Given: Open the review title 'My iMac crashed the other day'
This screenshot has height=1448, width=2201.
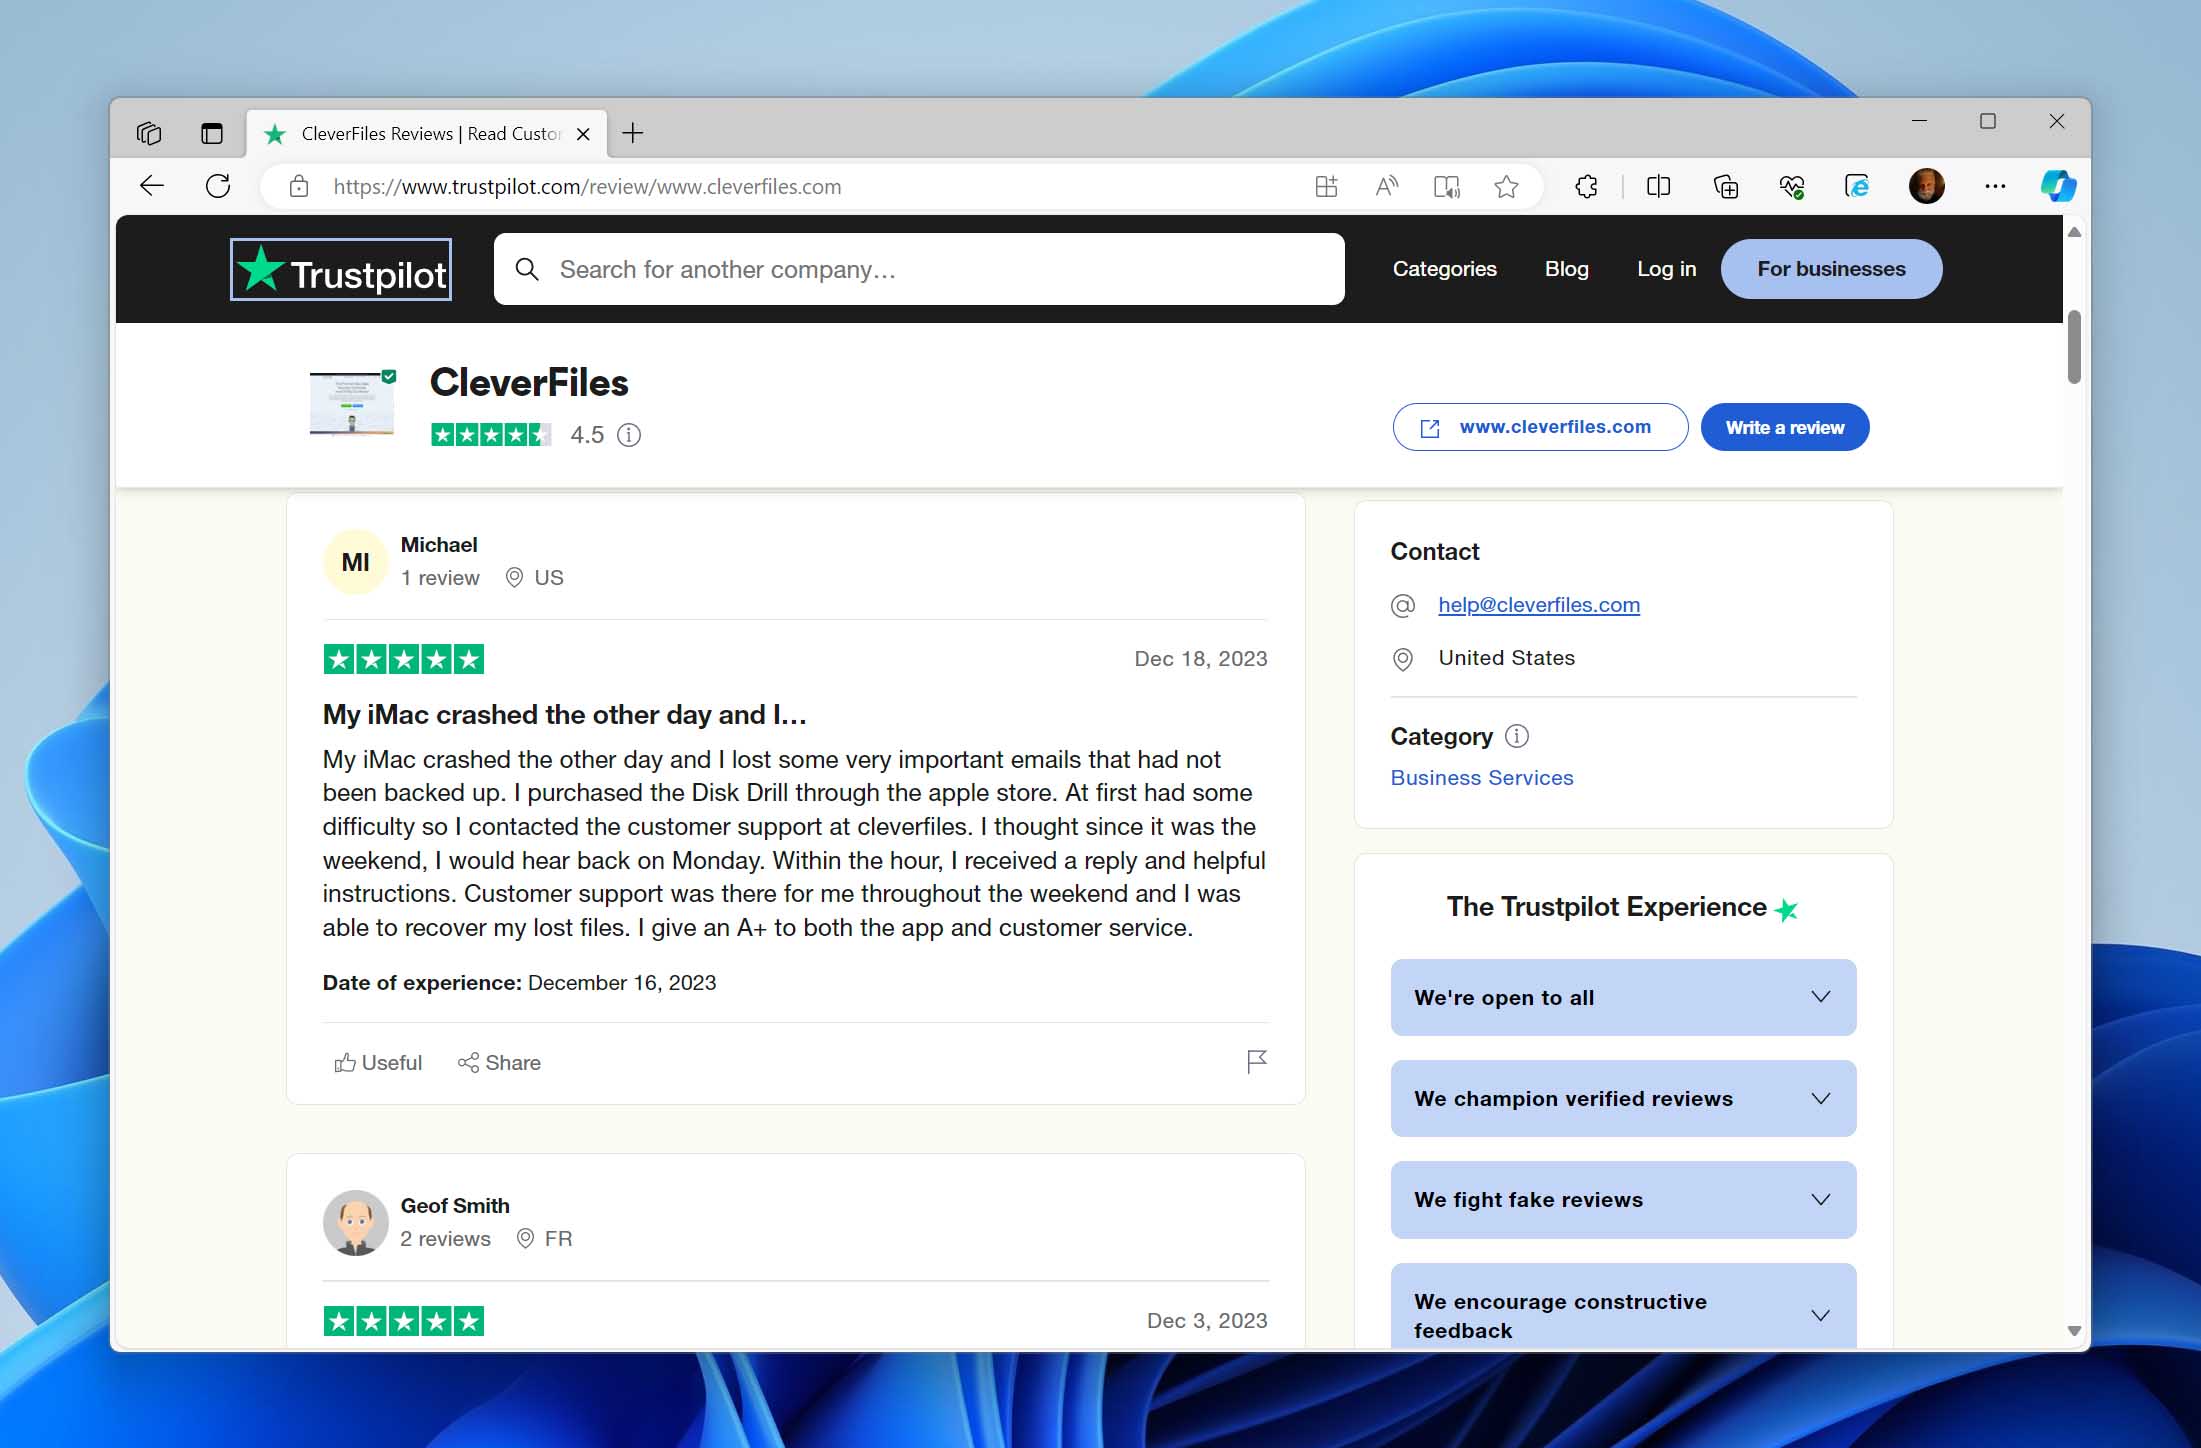Looking at the screenshot, I should click(x=564, y=715).
